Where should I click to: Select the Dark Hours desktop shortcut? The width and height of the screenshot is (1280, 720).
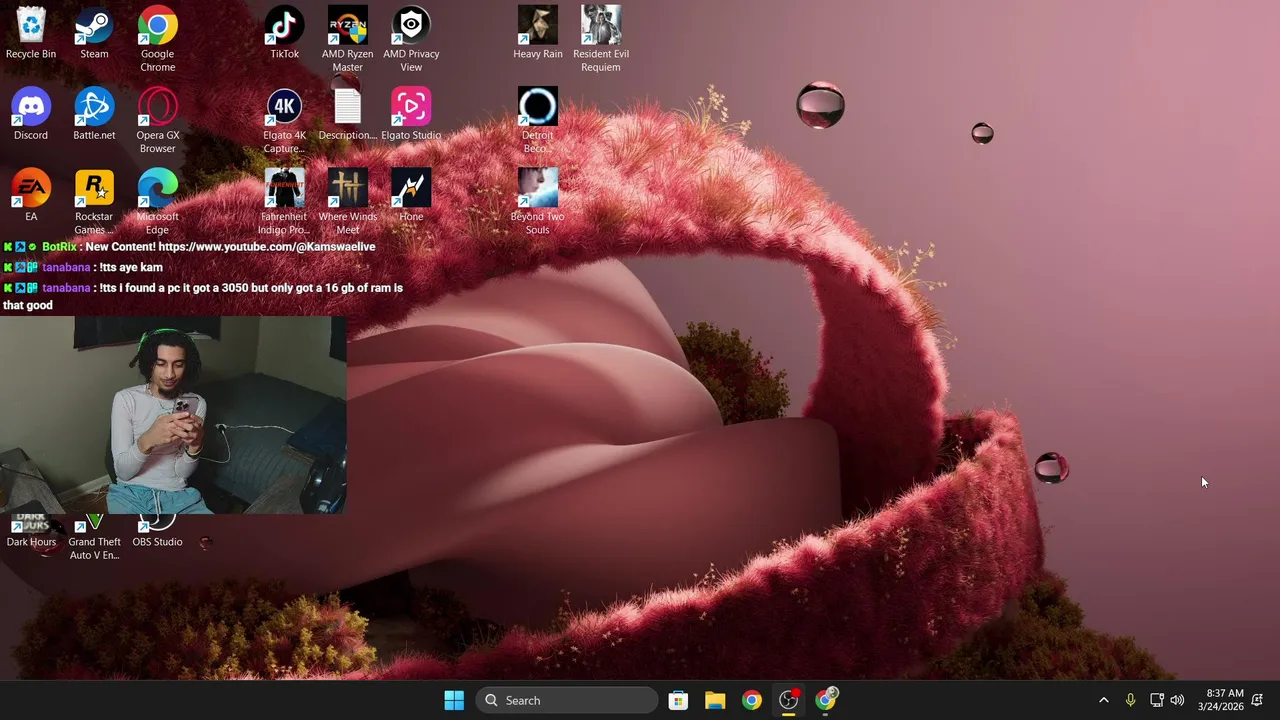click(31, 532)
